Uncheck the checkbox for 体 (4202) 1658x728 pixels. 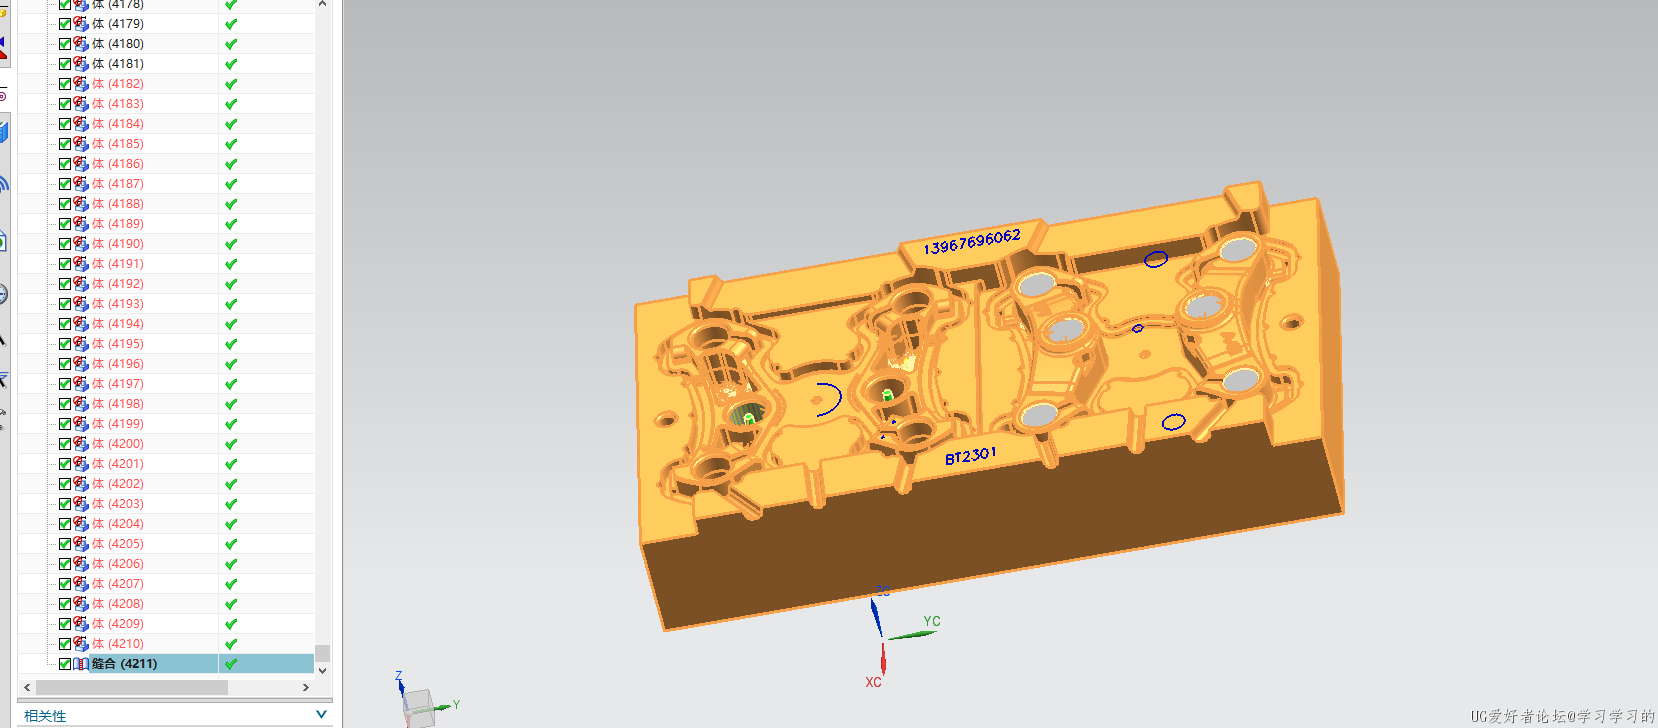[65, 484]
